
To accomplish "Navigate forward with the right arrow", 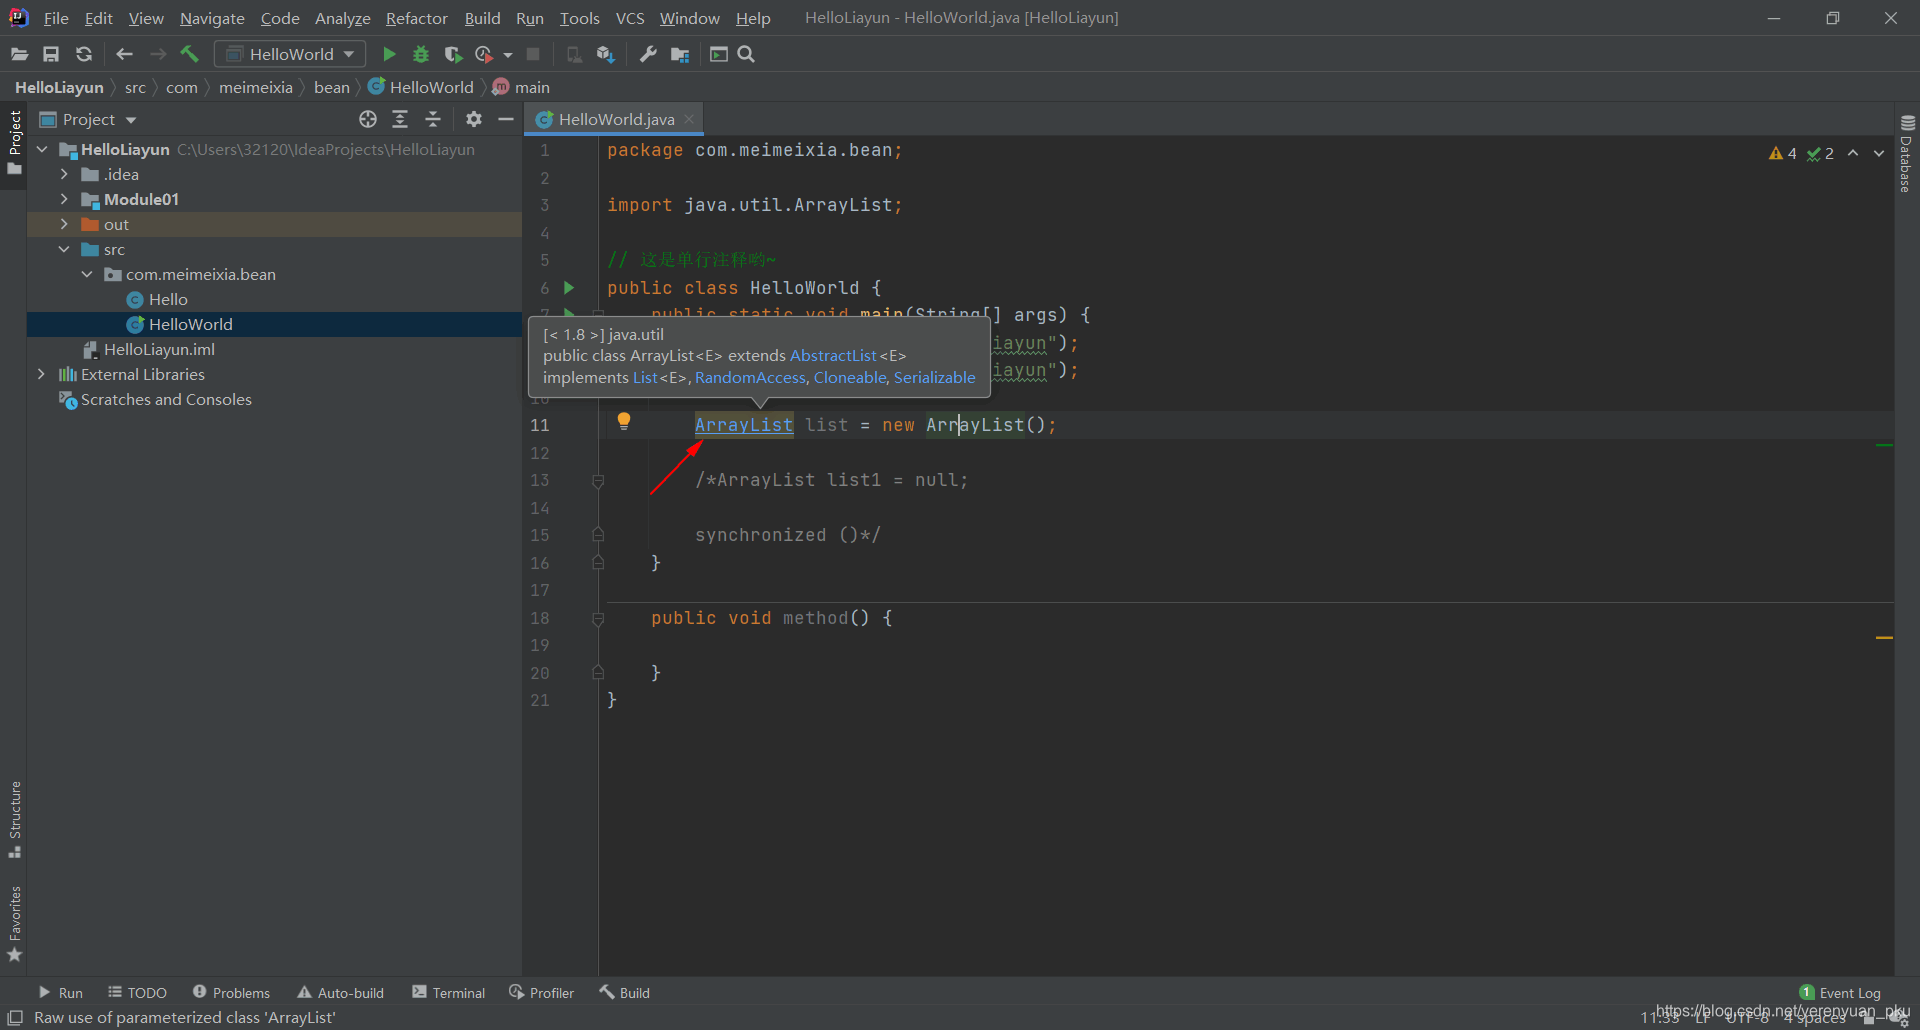I will pos(157,54).
